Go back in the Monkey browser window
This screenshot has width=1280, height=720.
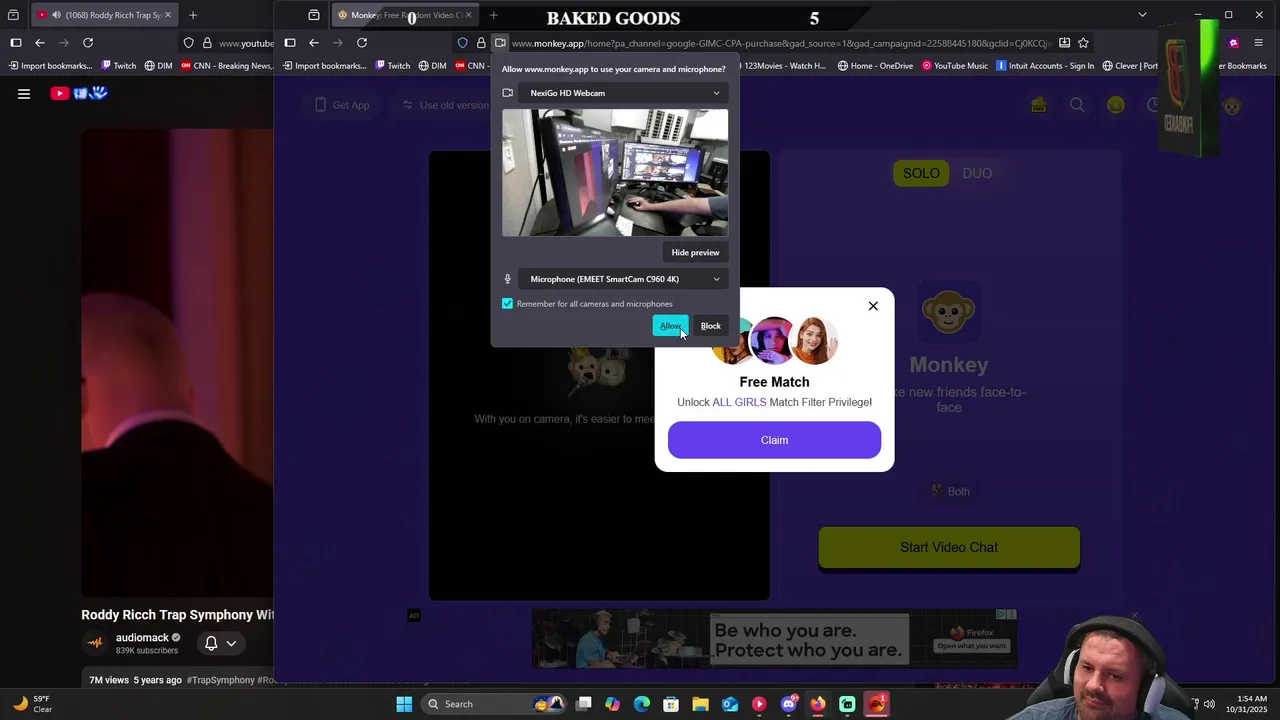pyautogui.click(x=314, y=43)
